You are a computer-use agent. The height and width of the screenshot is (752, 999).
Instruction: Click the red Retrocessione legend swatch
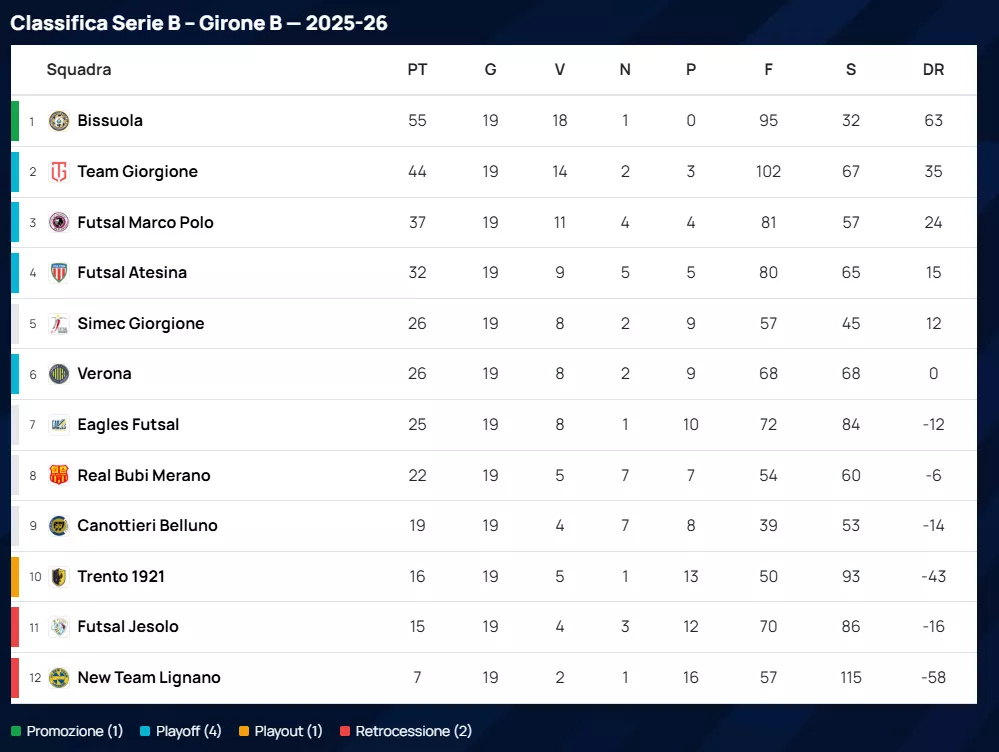click(345, 731)
